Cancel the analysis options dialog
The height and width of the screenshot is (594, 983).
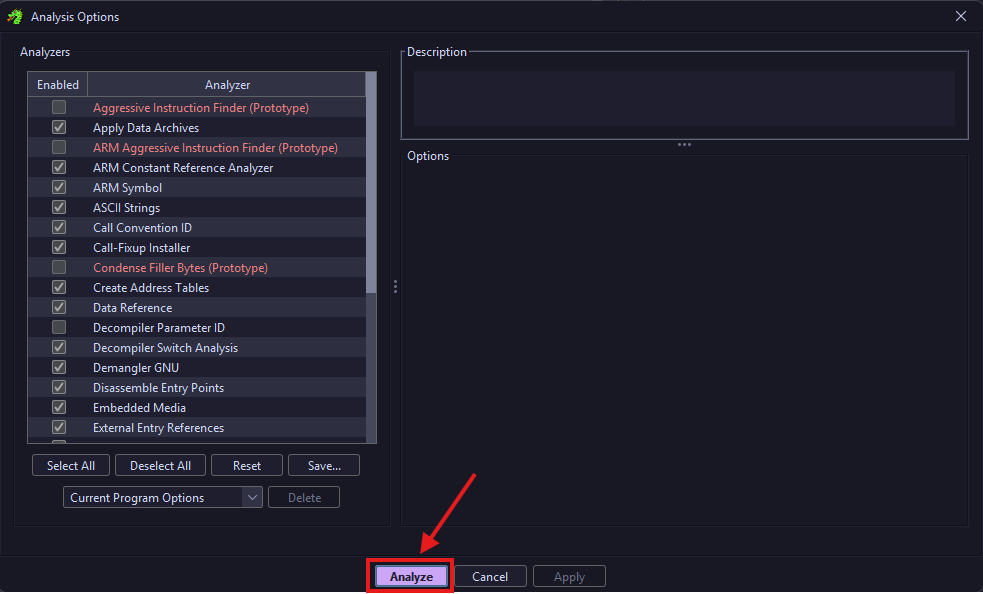click(x=490, y=576)
